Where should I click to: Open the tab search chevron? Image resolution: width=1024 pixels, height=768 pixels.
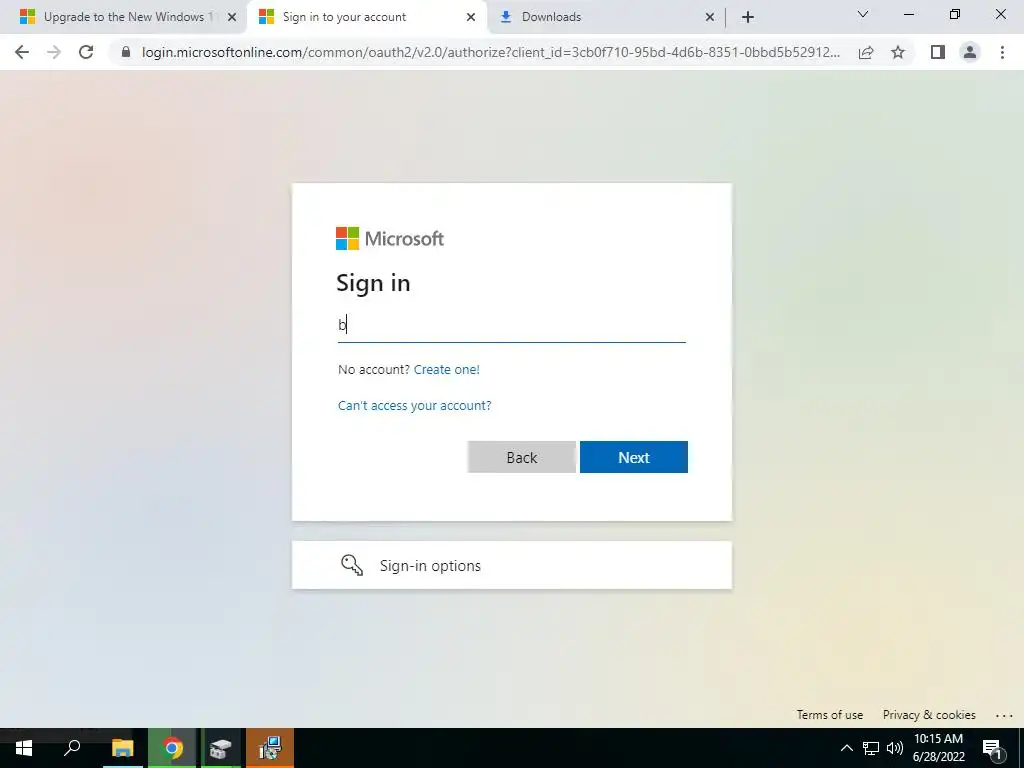[863, 14]
